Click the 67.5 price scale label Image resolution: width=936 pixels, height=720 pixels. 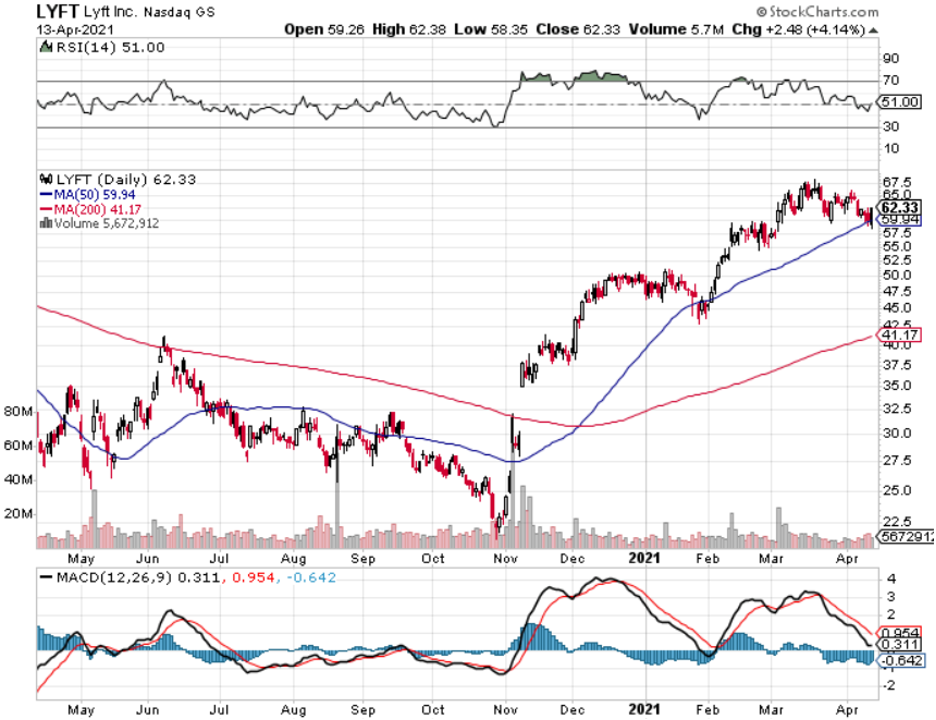pyautogui.click(x=897, y=181)
